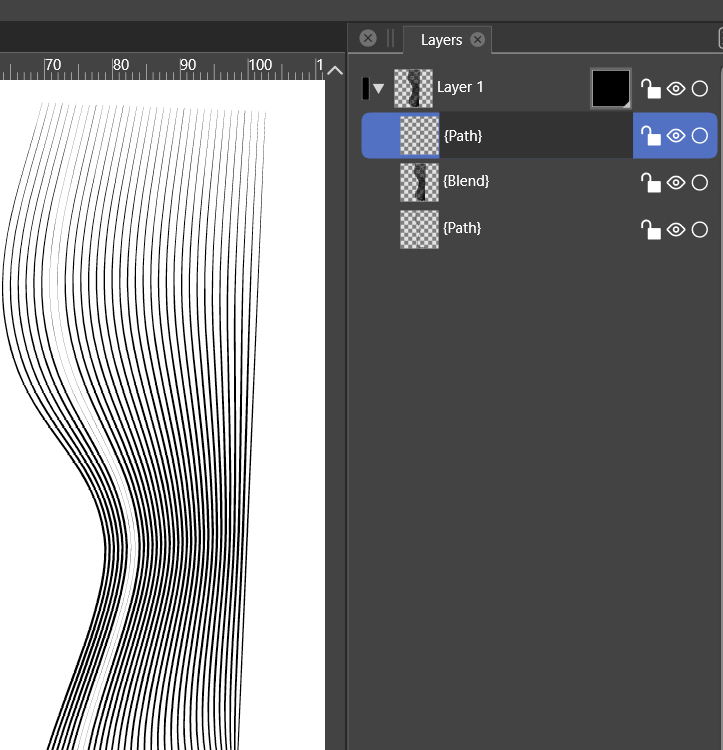The width and height of the screenshot is (723, 750).
Task: Toggle visibility of the {Blend} object
Action: 676,182
